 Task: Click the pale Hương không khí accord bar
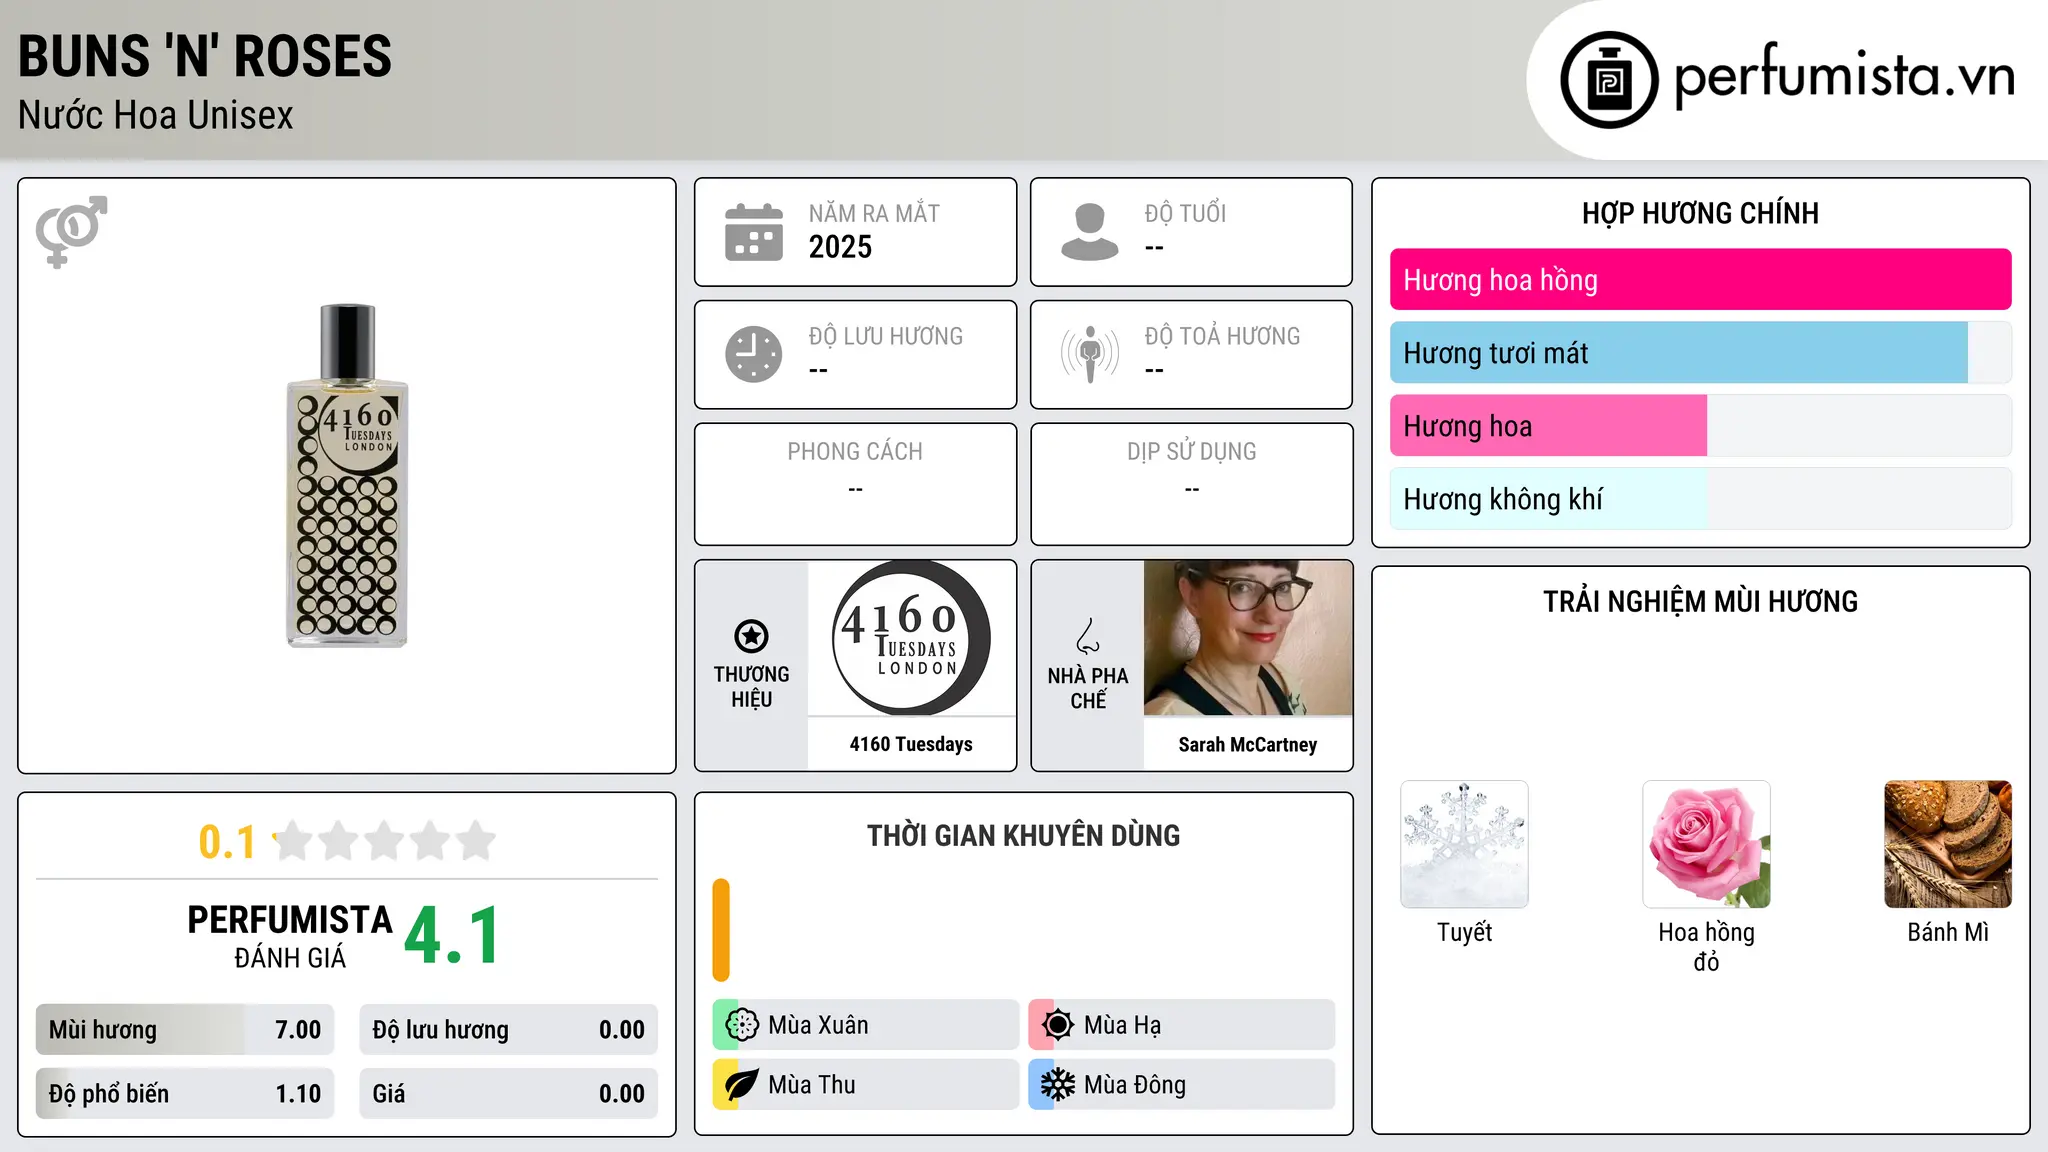coord(1700,499)
